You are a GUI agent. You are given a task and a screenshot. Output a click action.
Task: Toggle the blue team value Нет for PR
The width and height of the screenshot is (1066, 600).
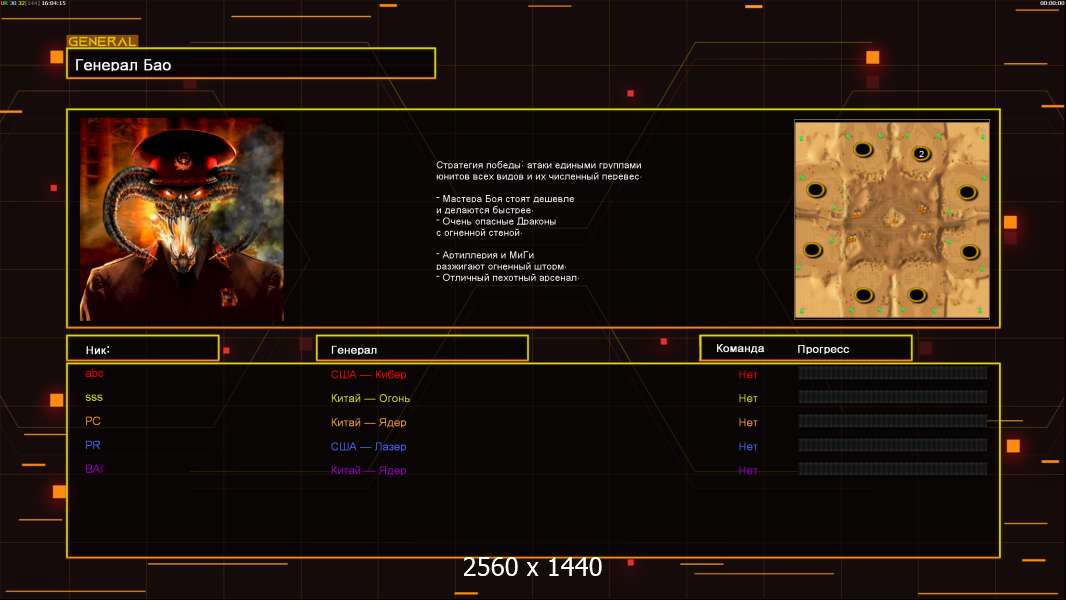point(748,447)
